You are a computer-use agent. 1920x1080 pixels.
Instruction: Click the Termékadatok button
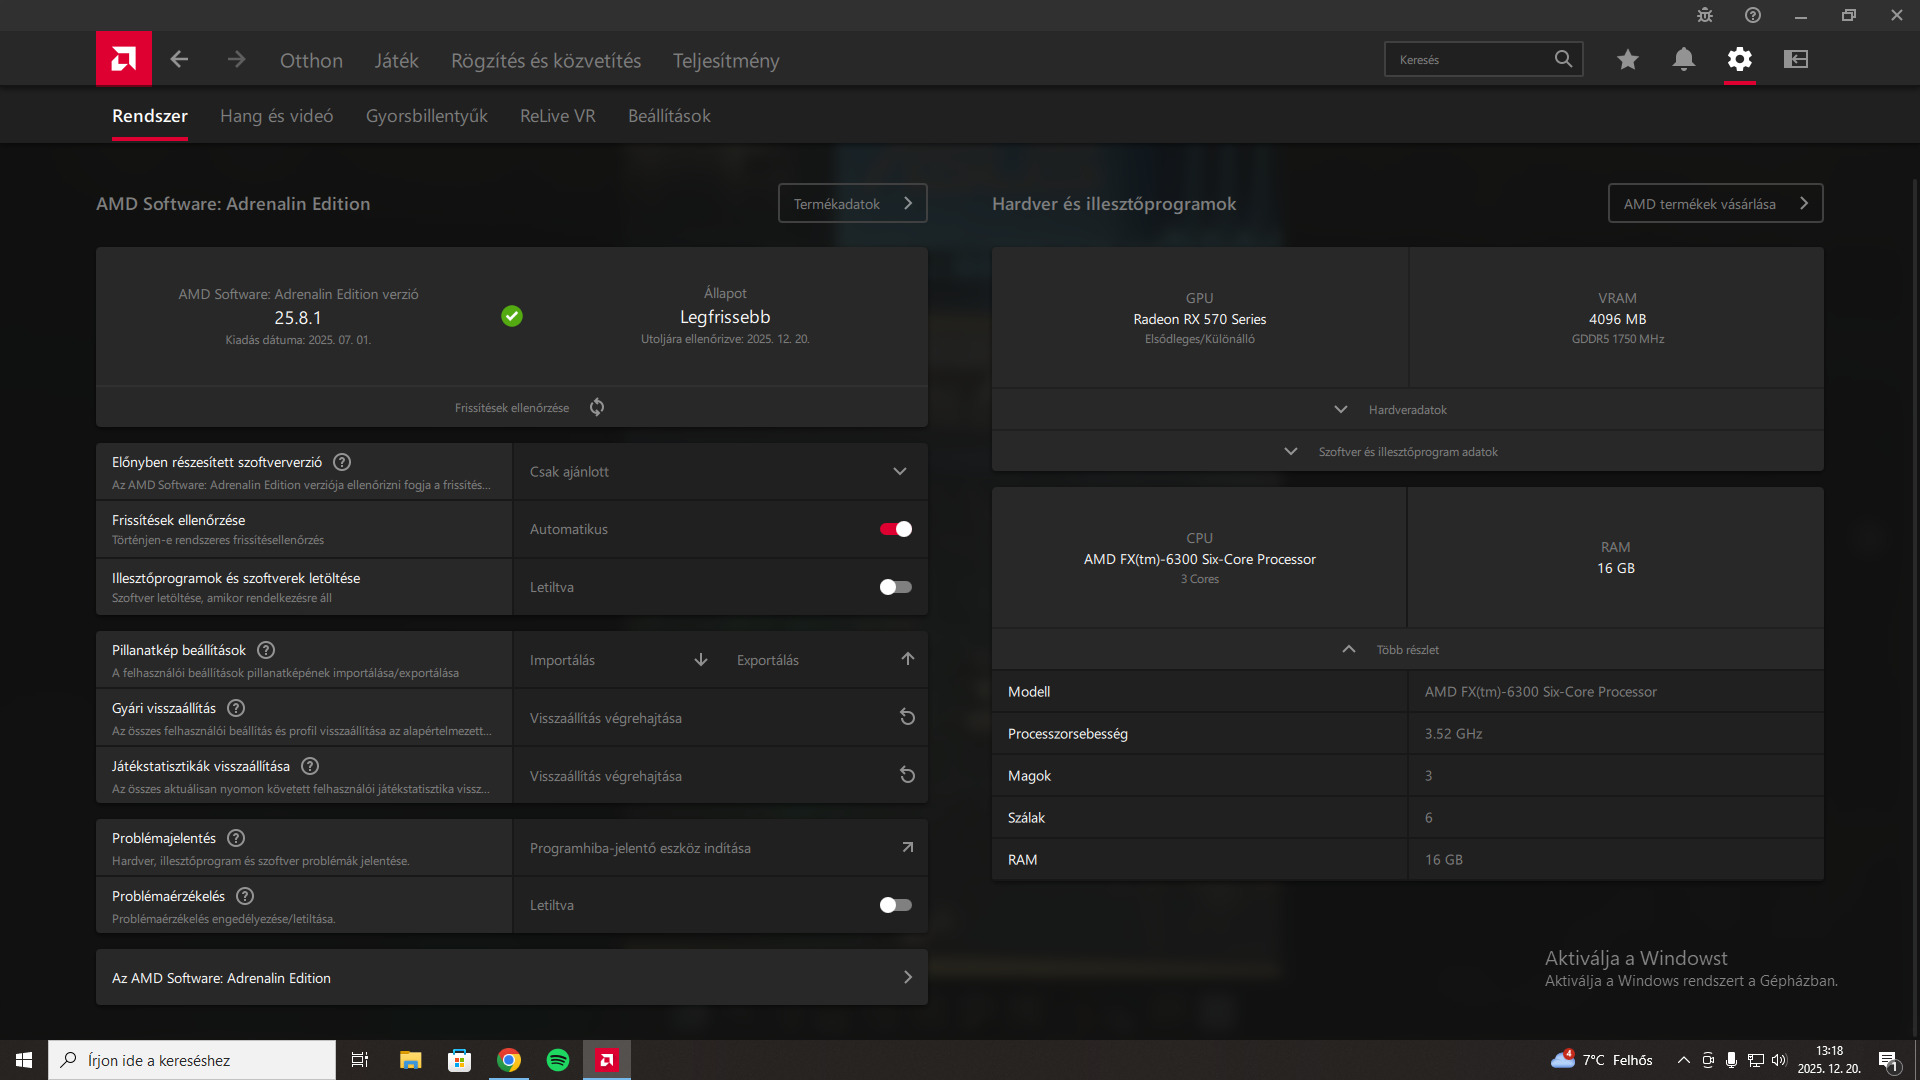852,203
